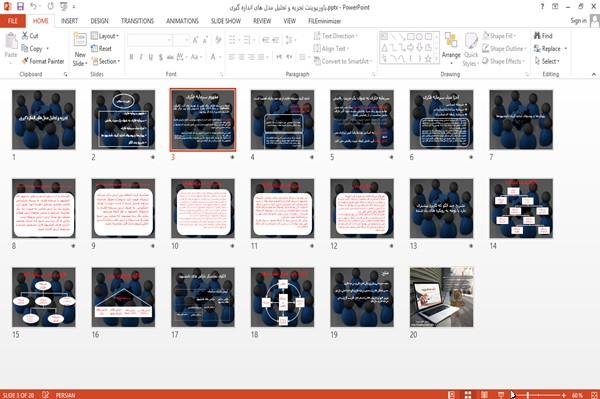Toggle text shadow formatting
The height and width of the screenshot is (399, 600).
click(x=160, y=57)
